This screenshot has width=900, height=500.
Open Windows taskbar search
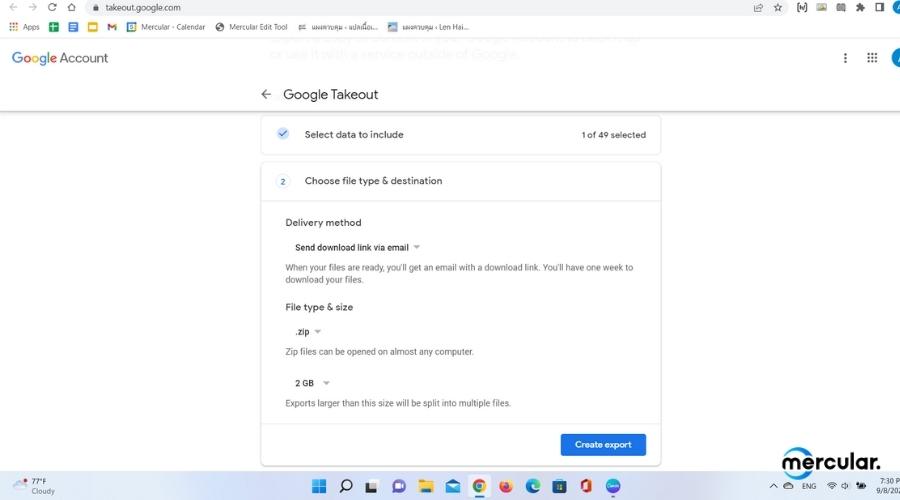point(346,486)
